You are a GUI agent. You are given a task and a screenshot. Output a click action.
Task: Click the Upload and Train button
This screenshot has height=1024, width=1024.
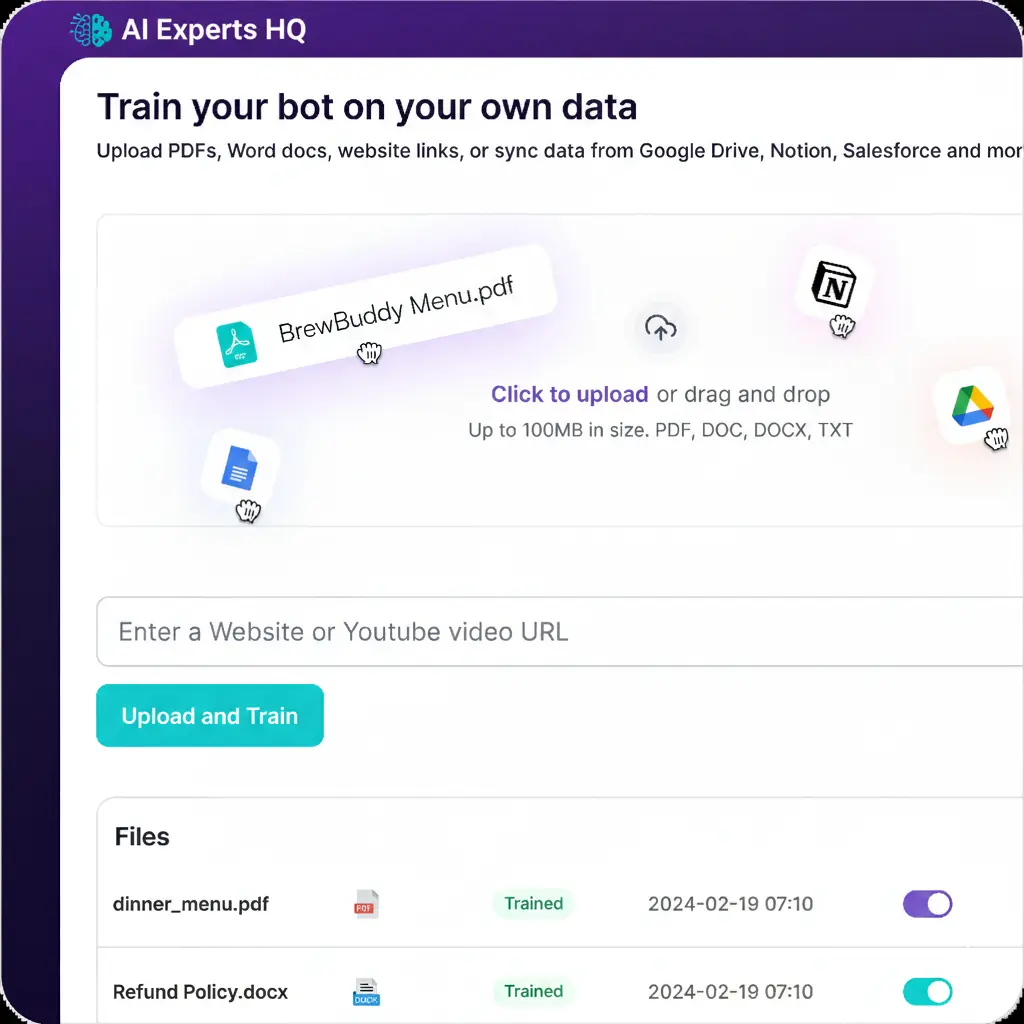210,715
